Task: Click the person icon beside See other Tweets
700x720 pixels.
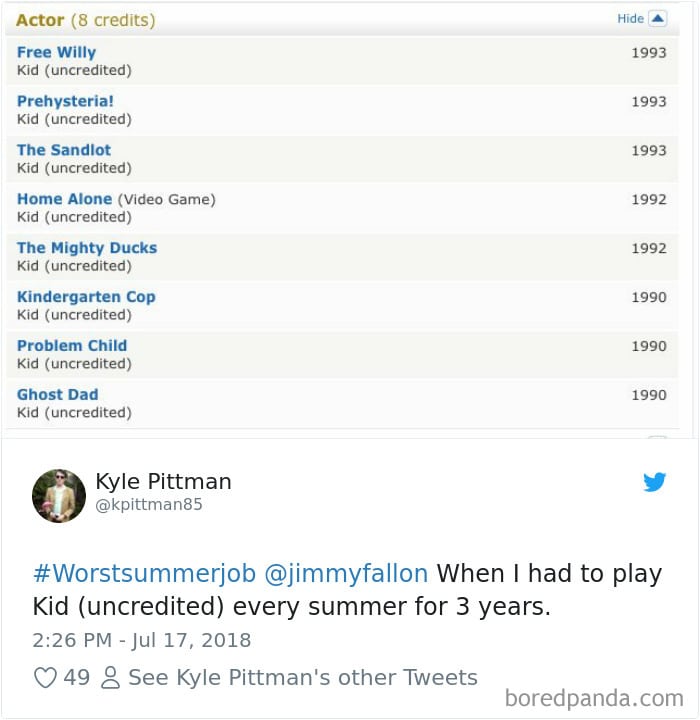Action: coord(111,677)
